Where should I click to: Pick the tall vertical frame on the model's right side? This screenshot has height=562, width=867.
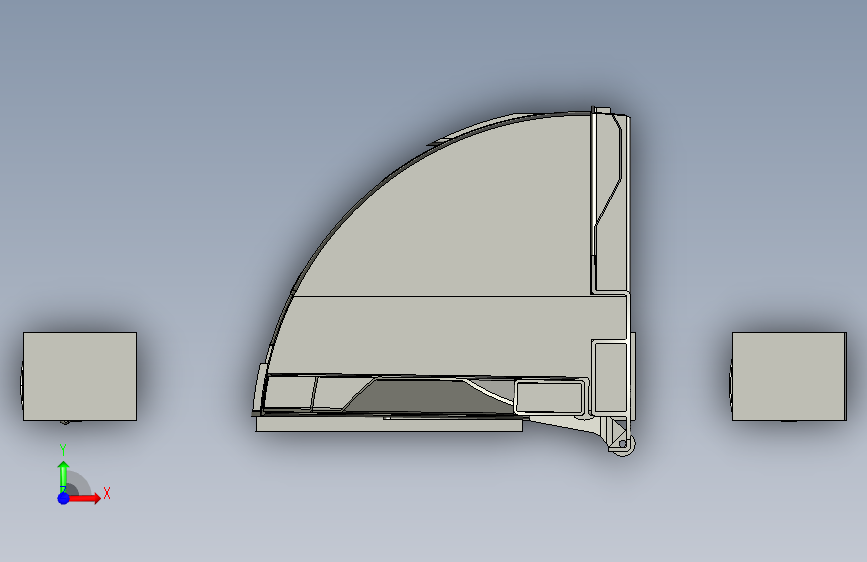tap(610, 202)
